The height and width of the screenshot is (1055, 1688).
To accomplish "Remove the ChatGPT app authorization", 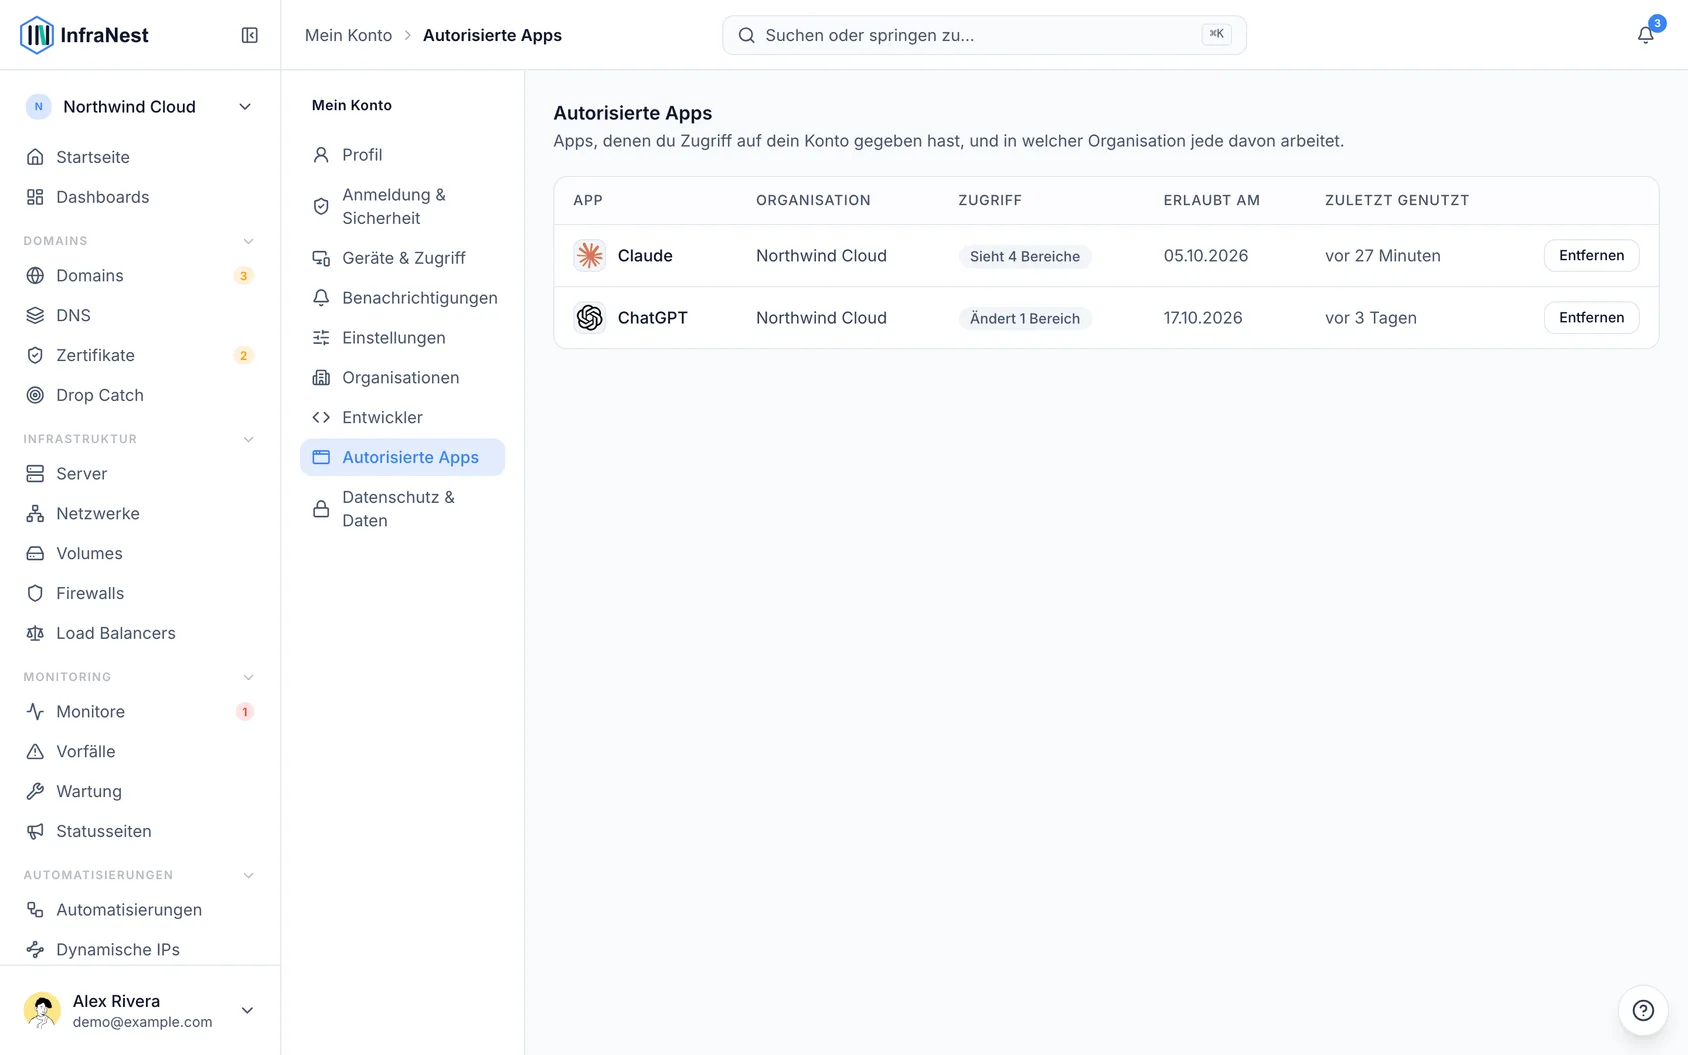I will 1591,318.
